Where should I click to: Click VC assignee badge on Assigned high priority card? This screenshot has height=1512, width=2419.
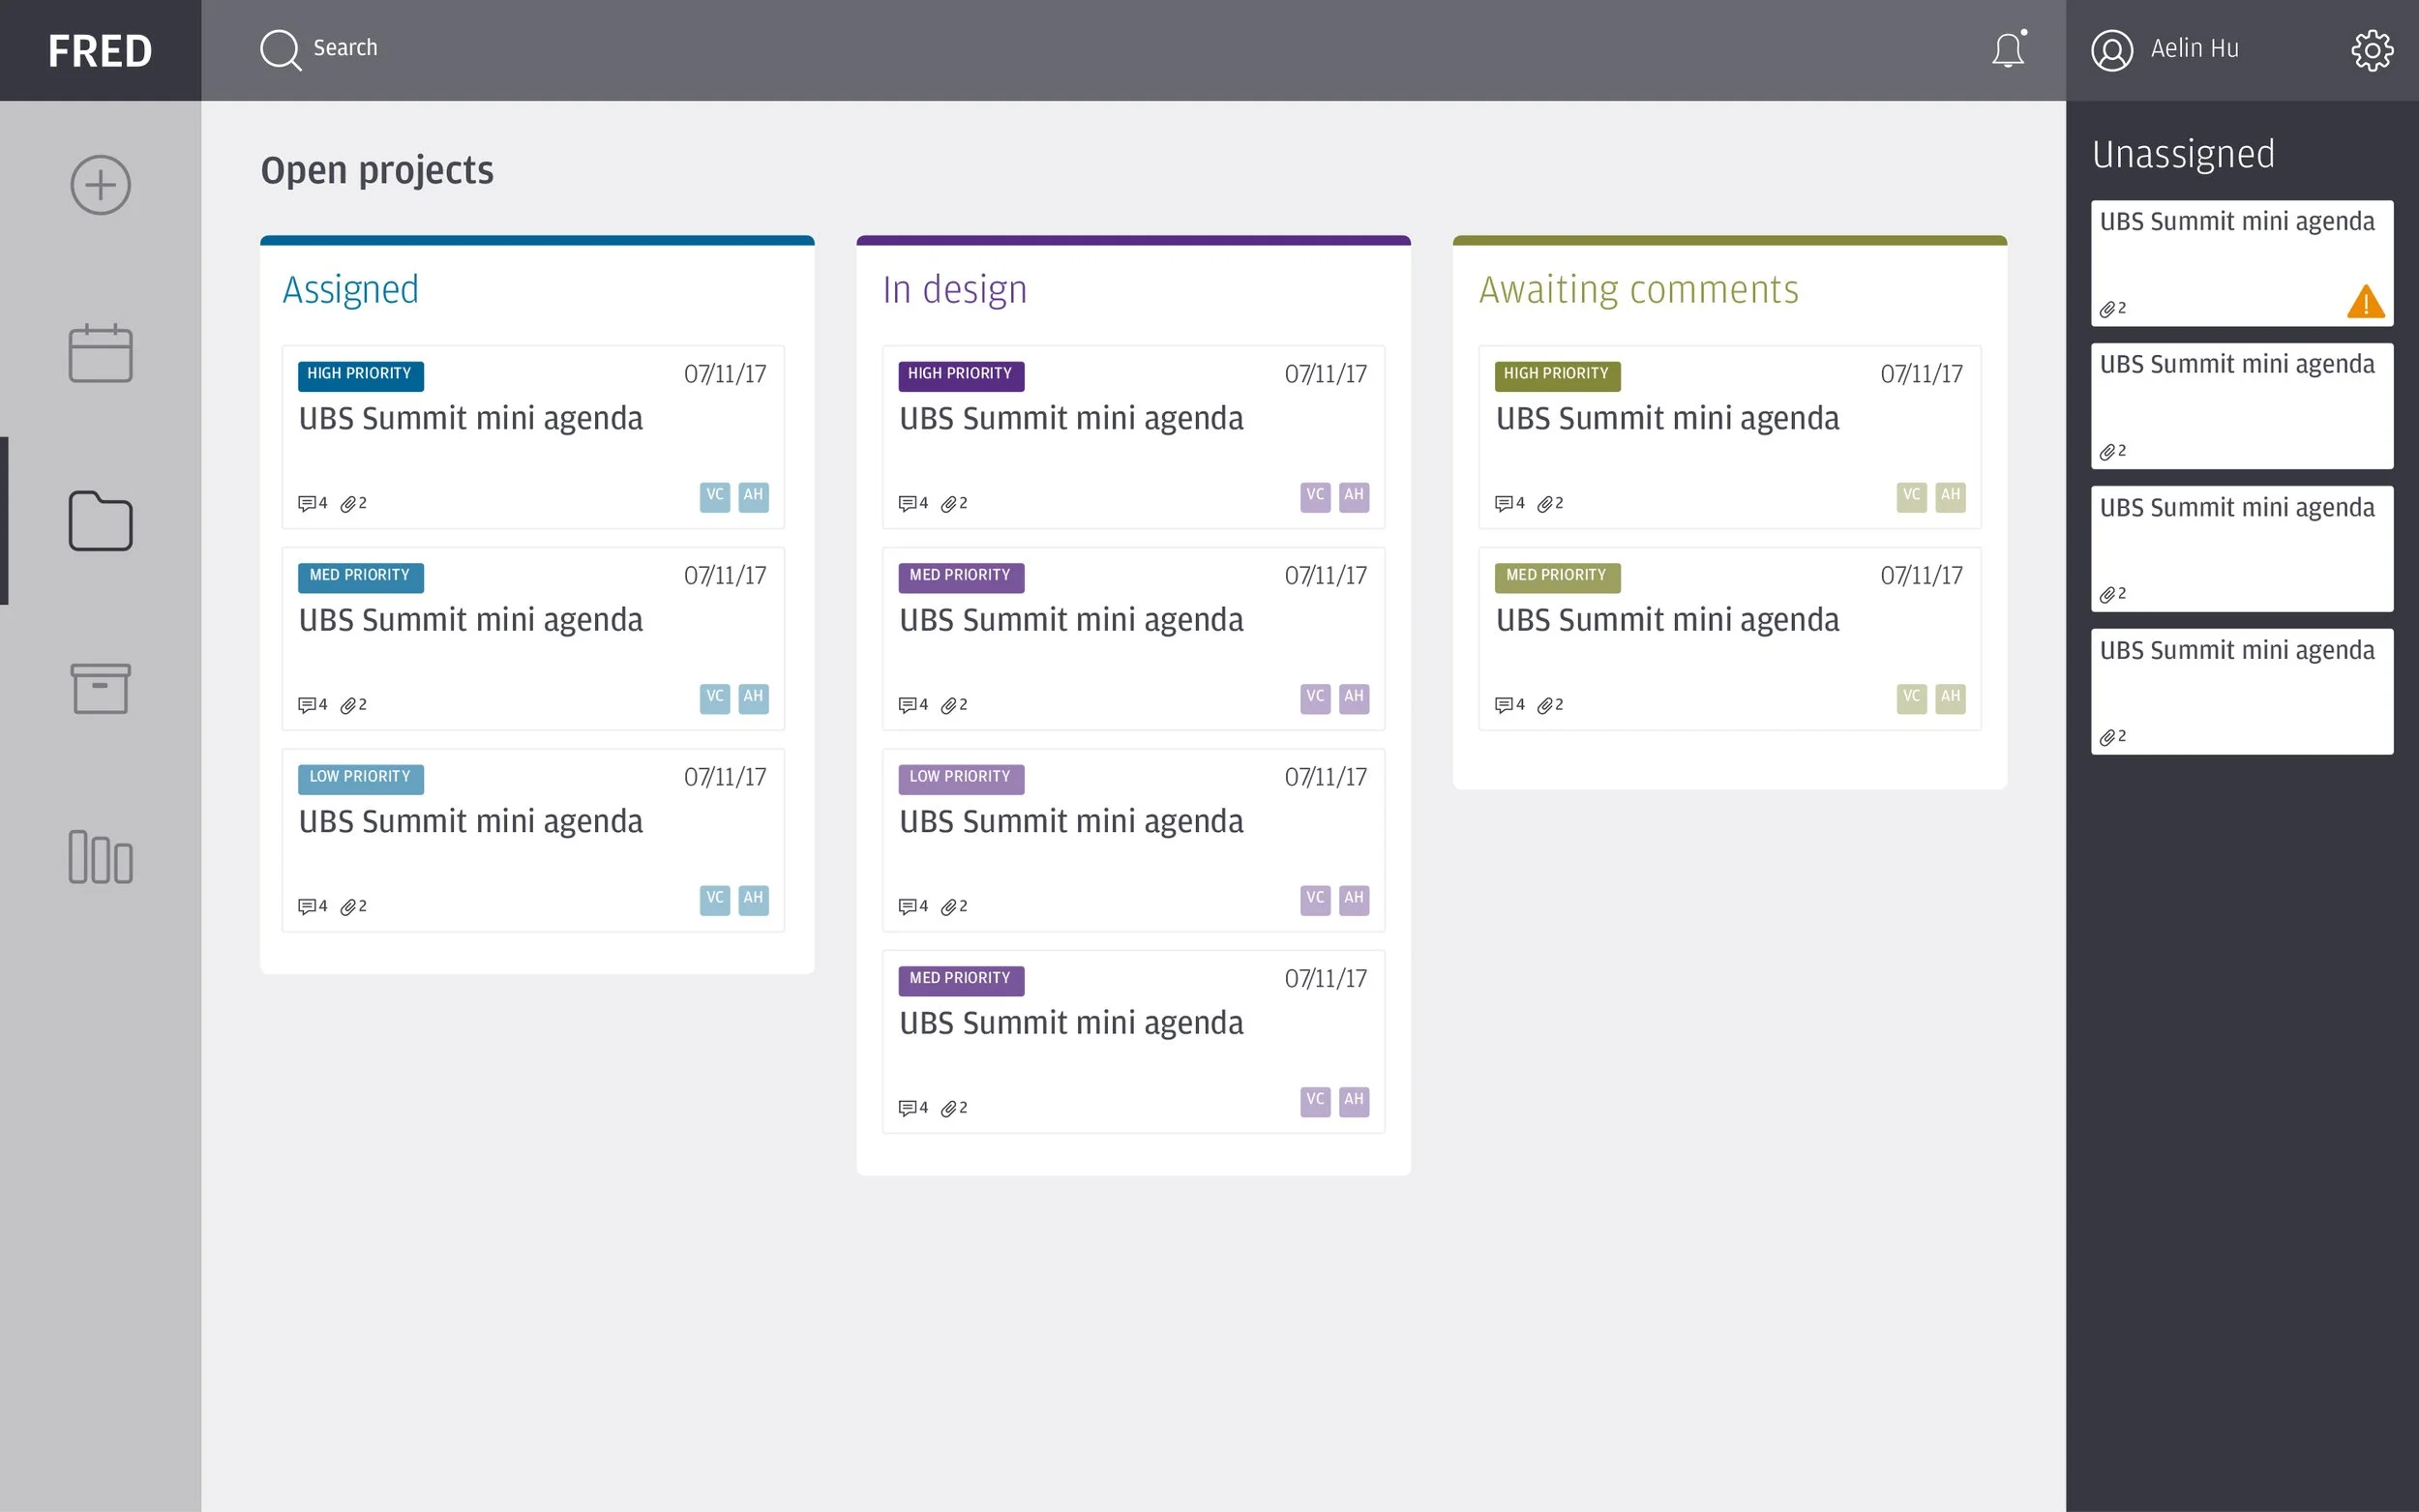pos(714,496)
